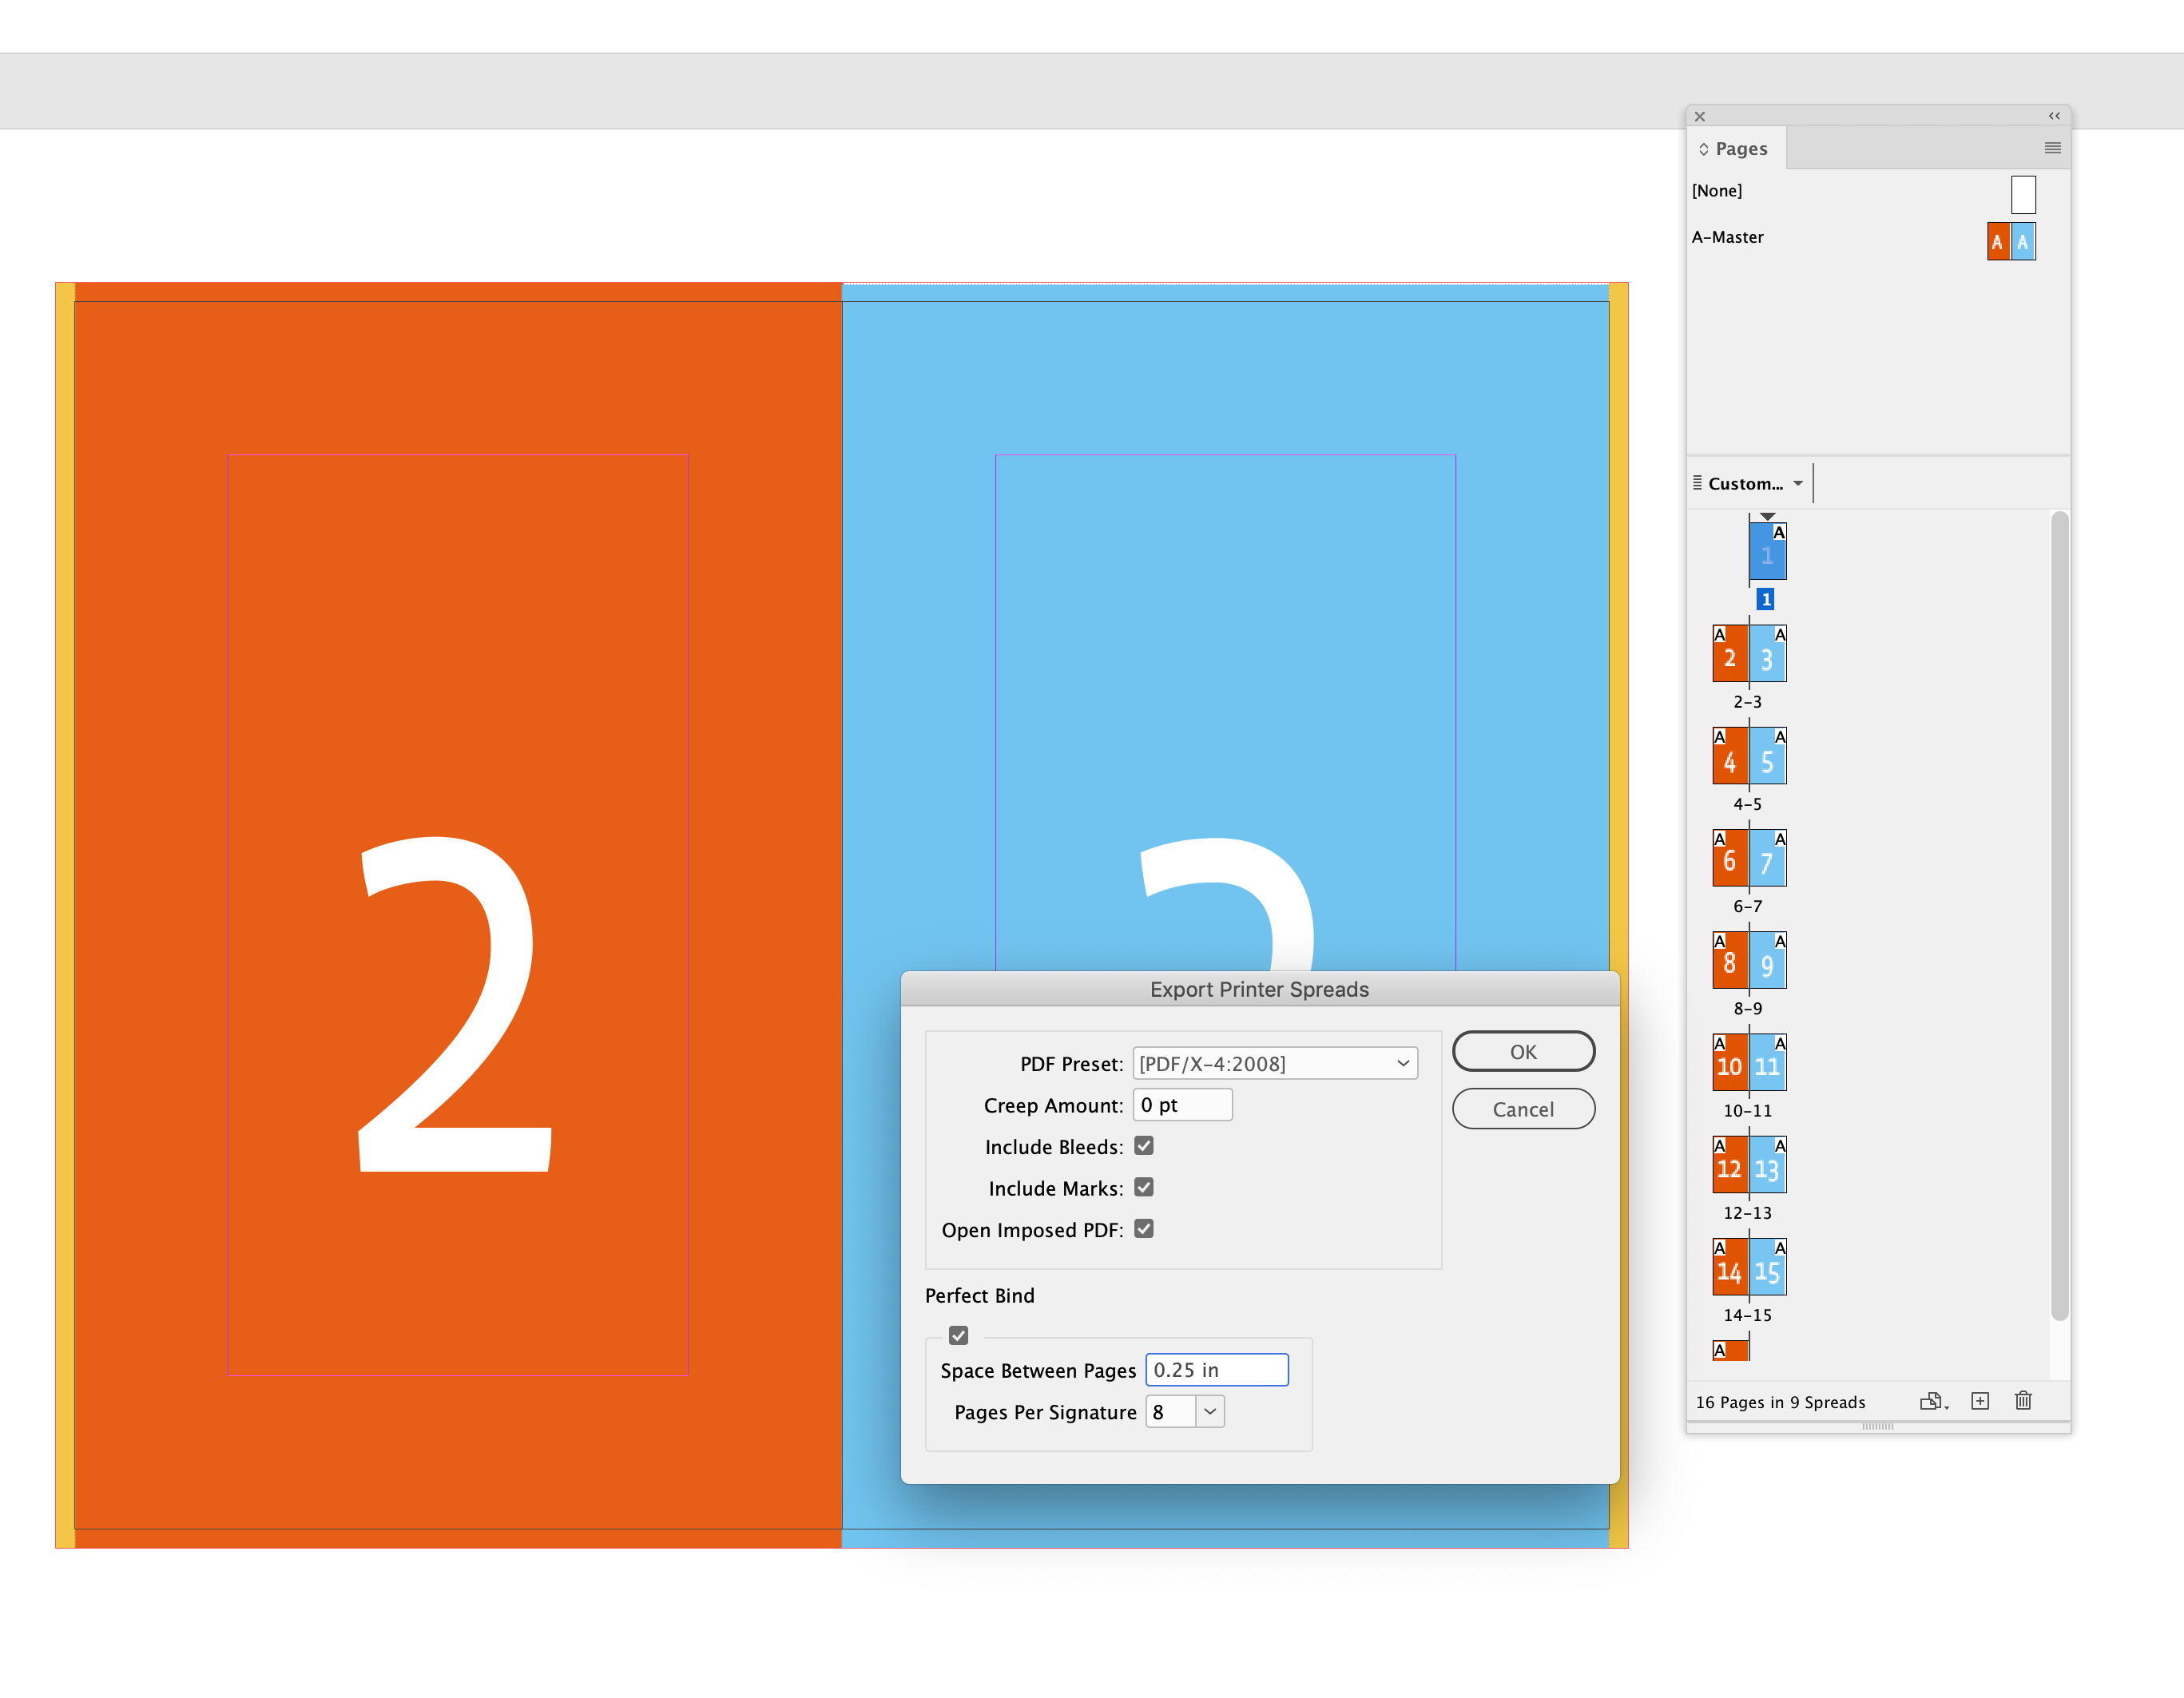This screenshot has height=1698, width=2184.
Task: Toggle the Open Imposed PDF checkbox
Action: click(x=1143, y=1229)
